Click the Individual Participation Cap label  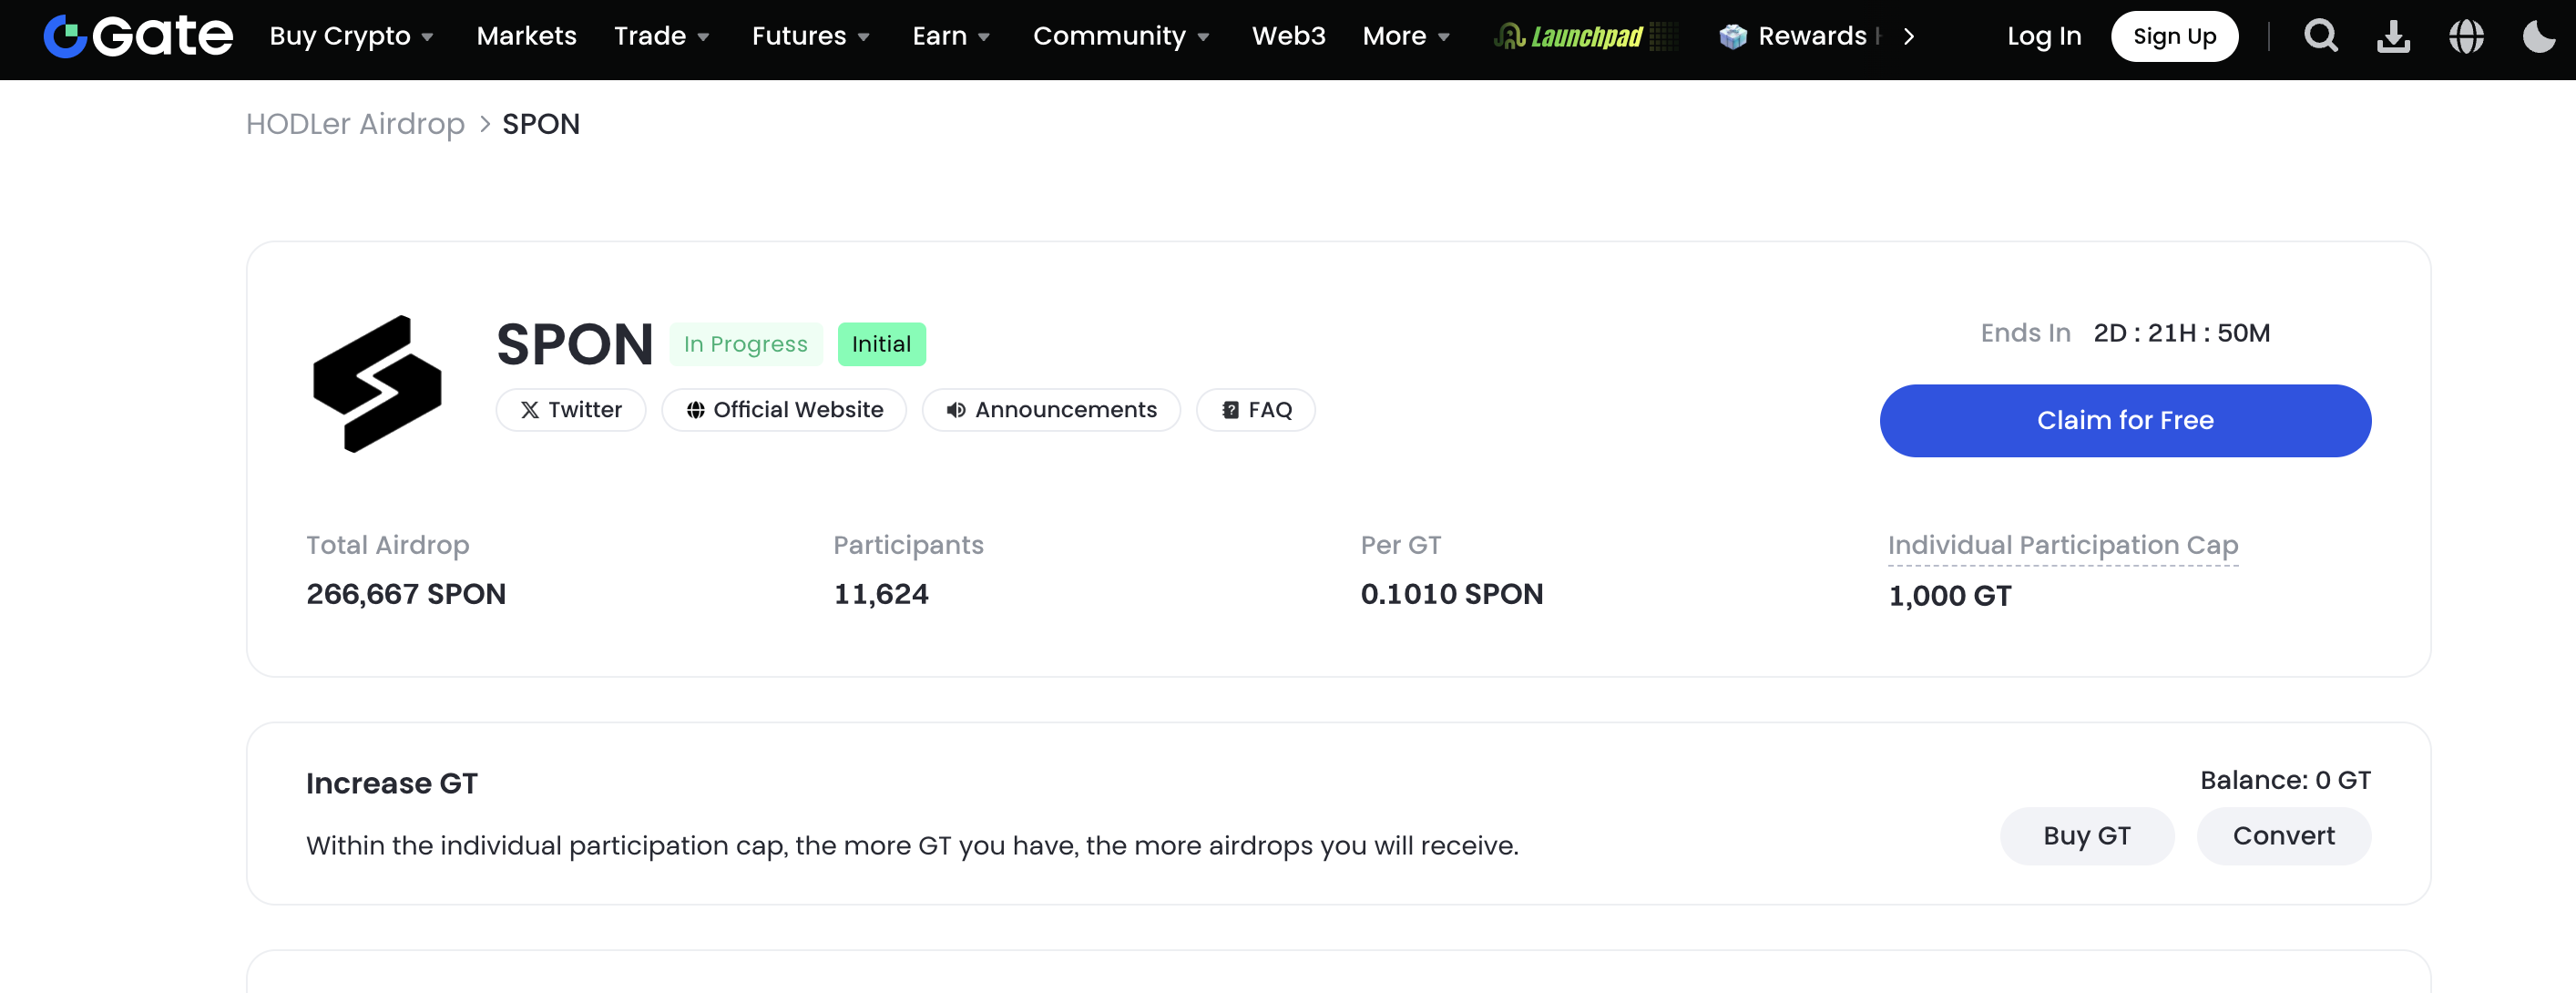(x=2063, y=545)
